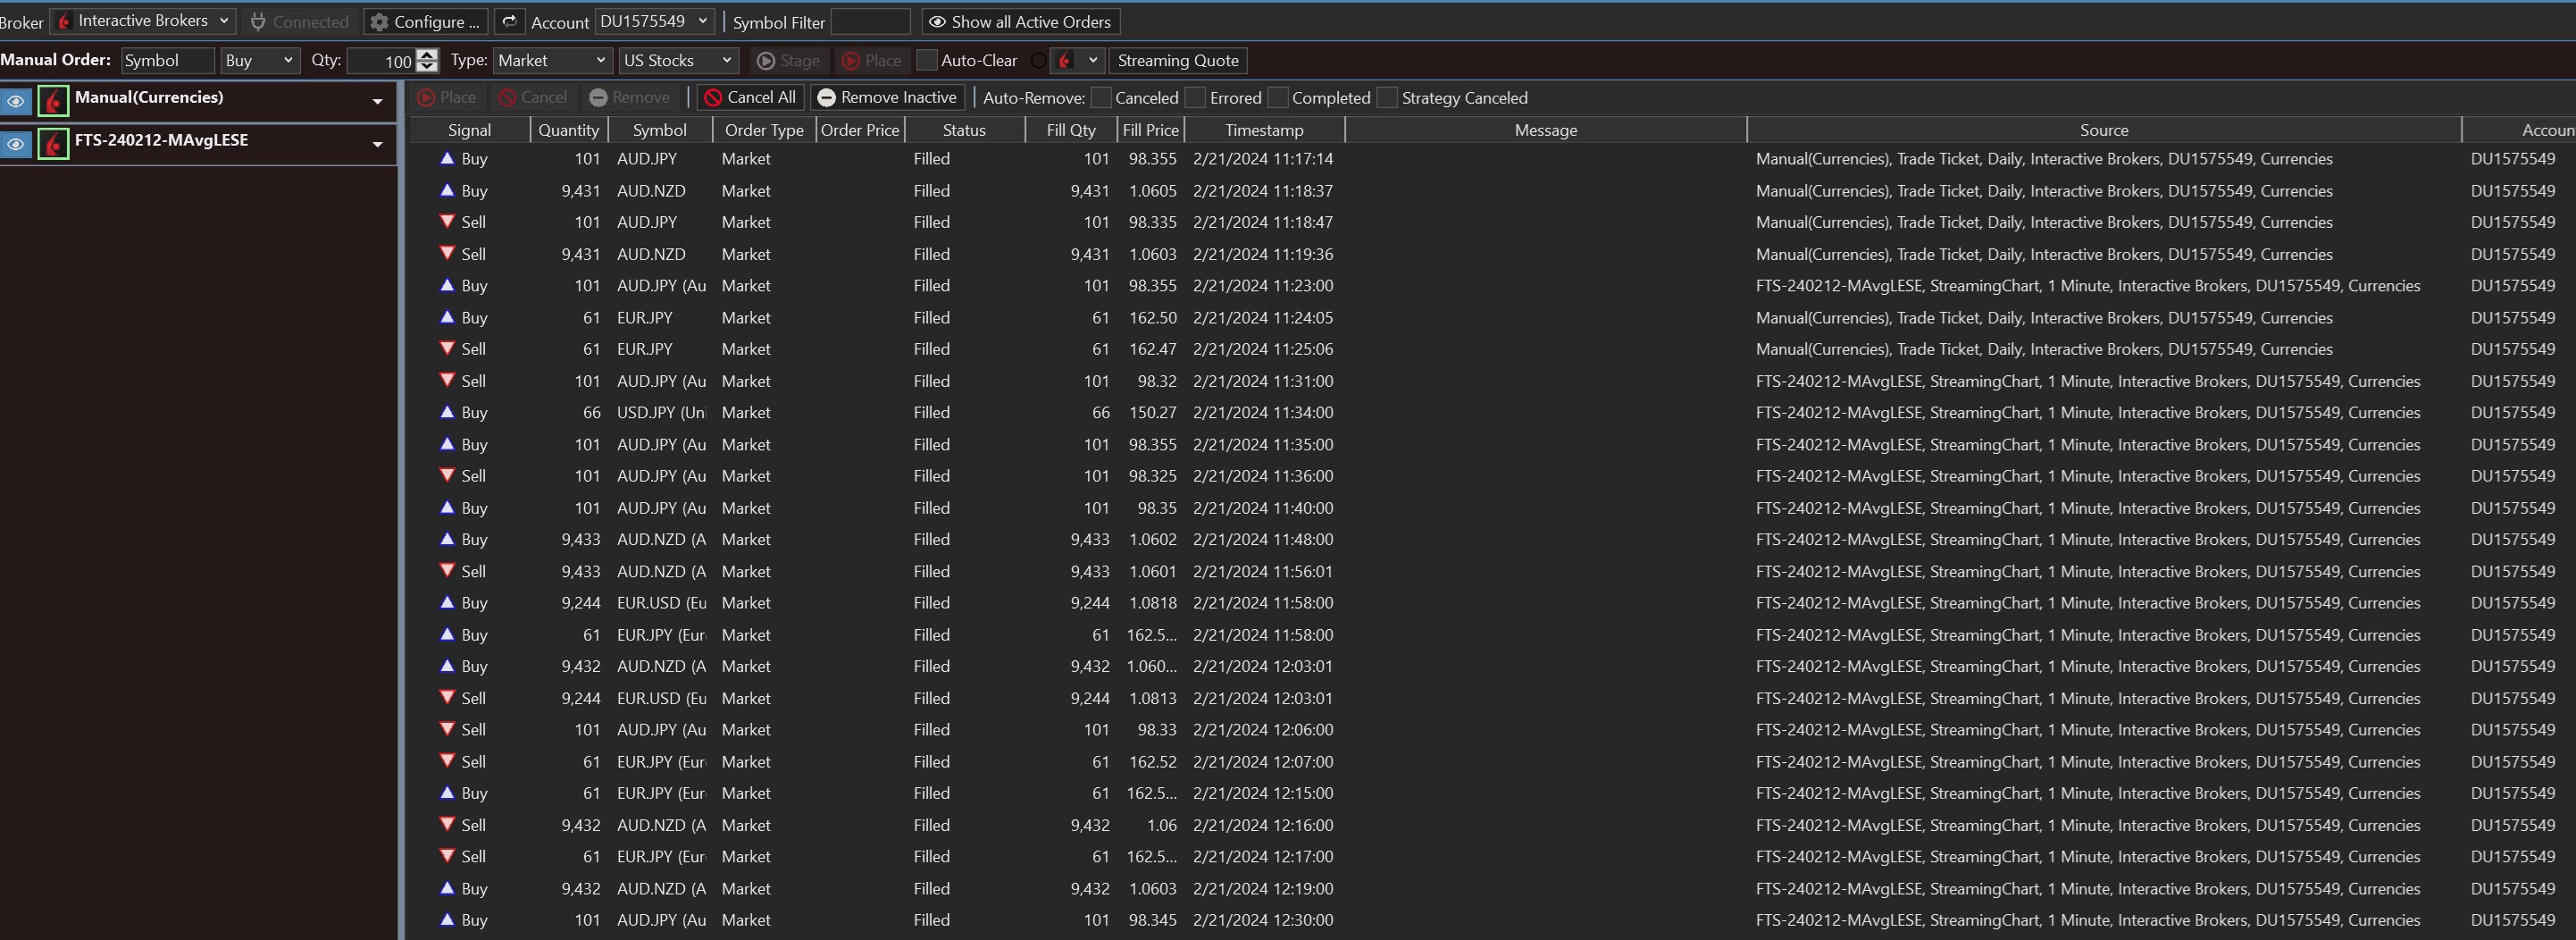Expand the Manual(Currencies) dropdown arrow
Viewport: 2576px width, 940px height.
pos(377,101)
